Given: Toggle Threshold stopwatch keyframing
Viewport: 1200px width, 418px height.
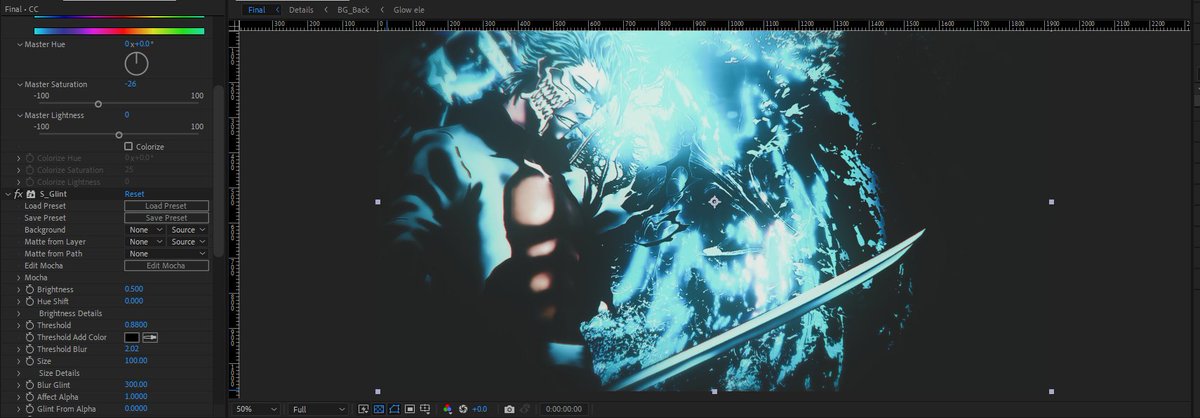Looking at the screenshot, I should click(30, 325).
